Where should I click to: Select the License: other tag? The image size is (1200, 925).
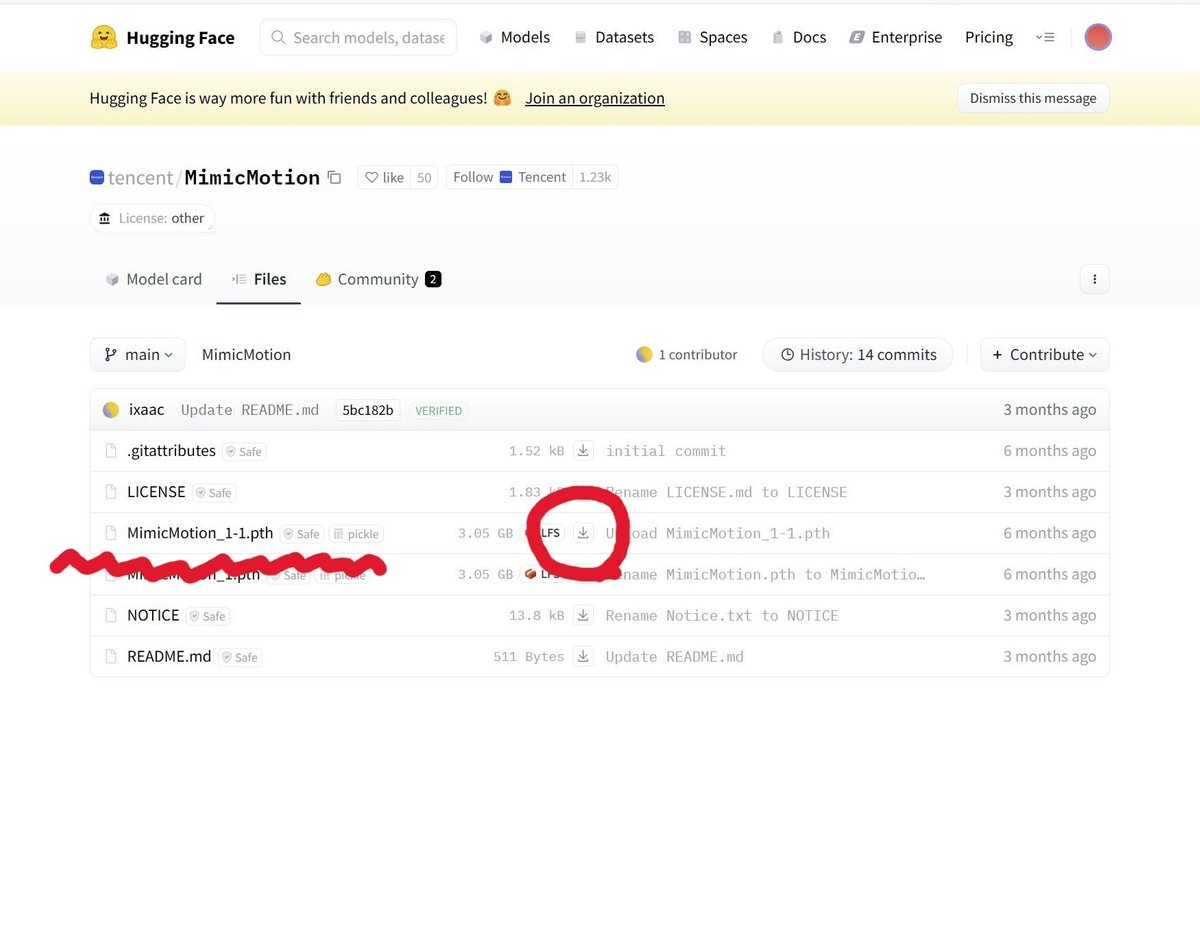pos(152,218)
